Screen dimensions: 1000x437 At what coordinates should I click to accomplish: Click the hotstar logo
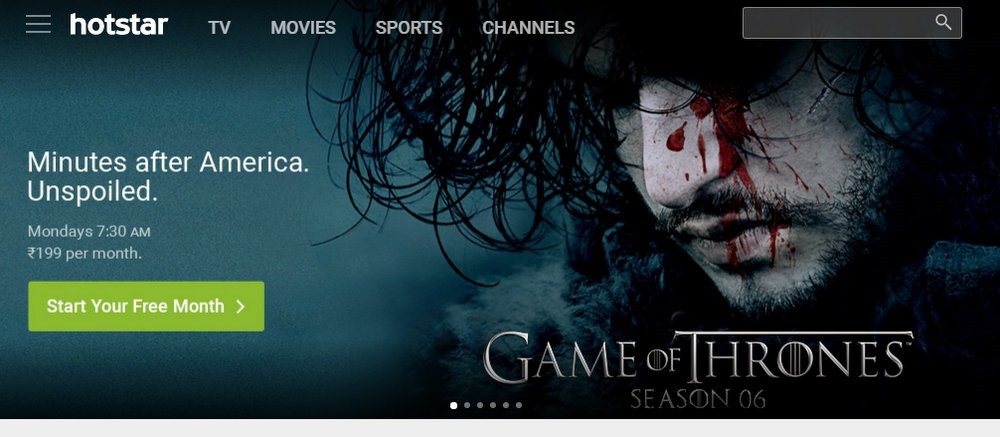[x=119, y=25]
